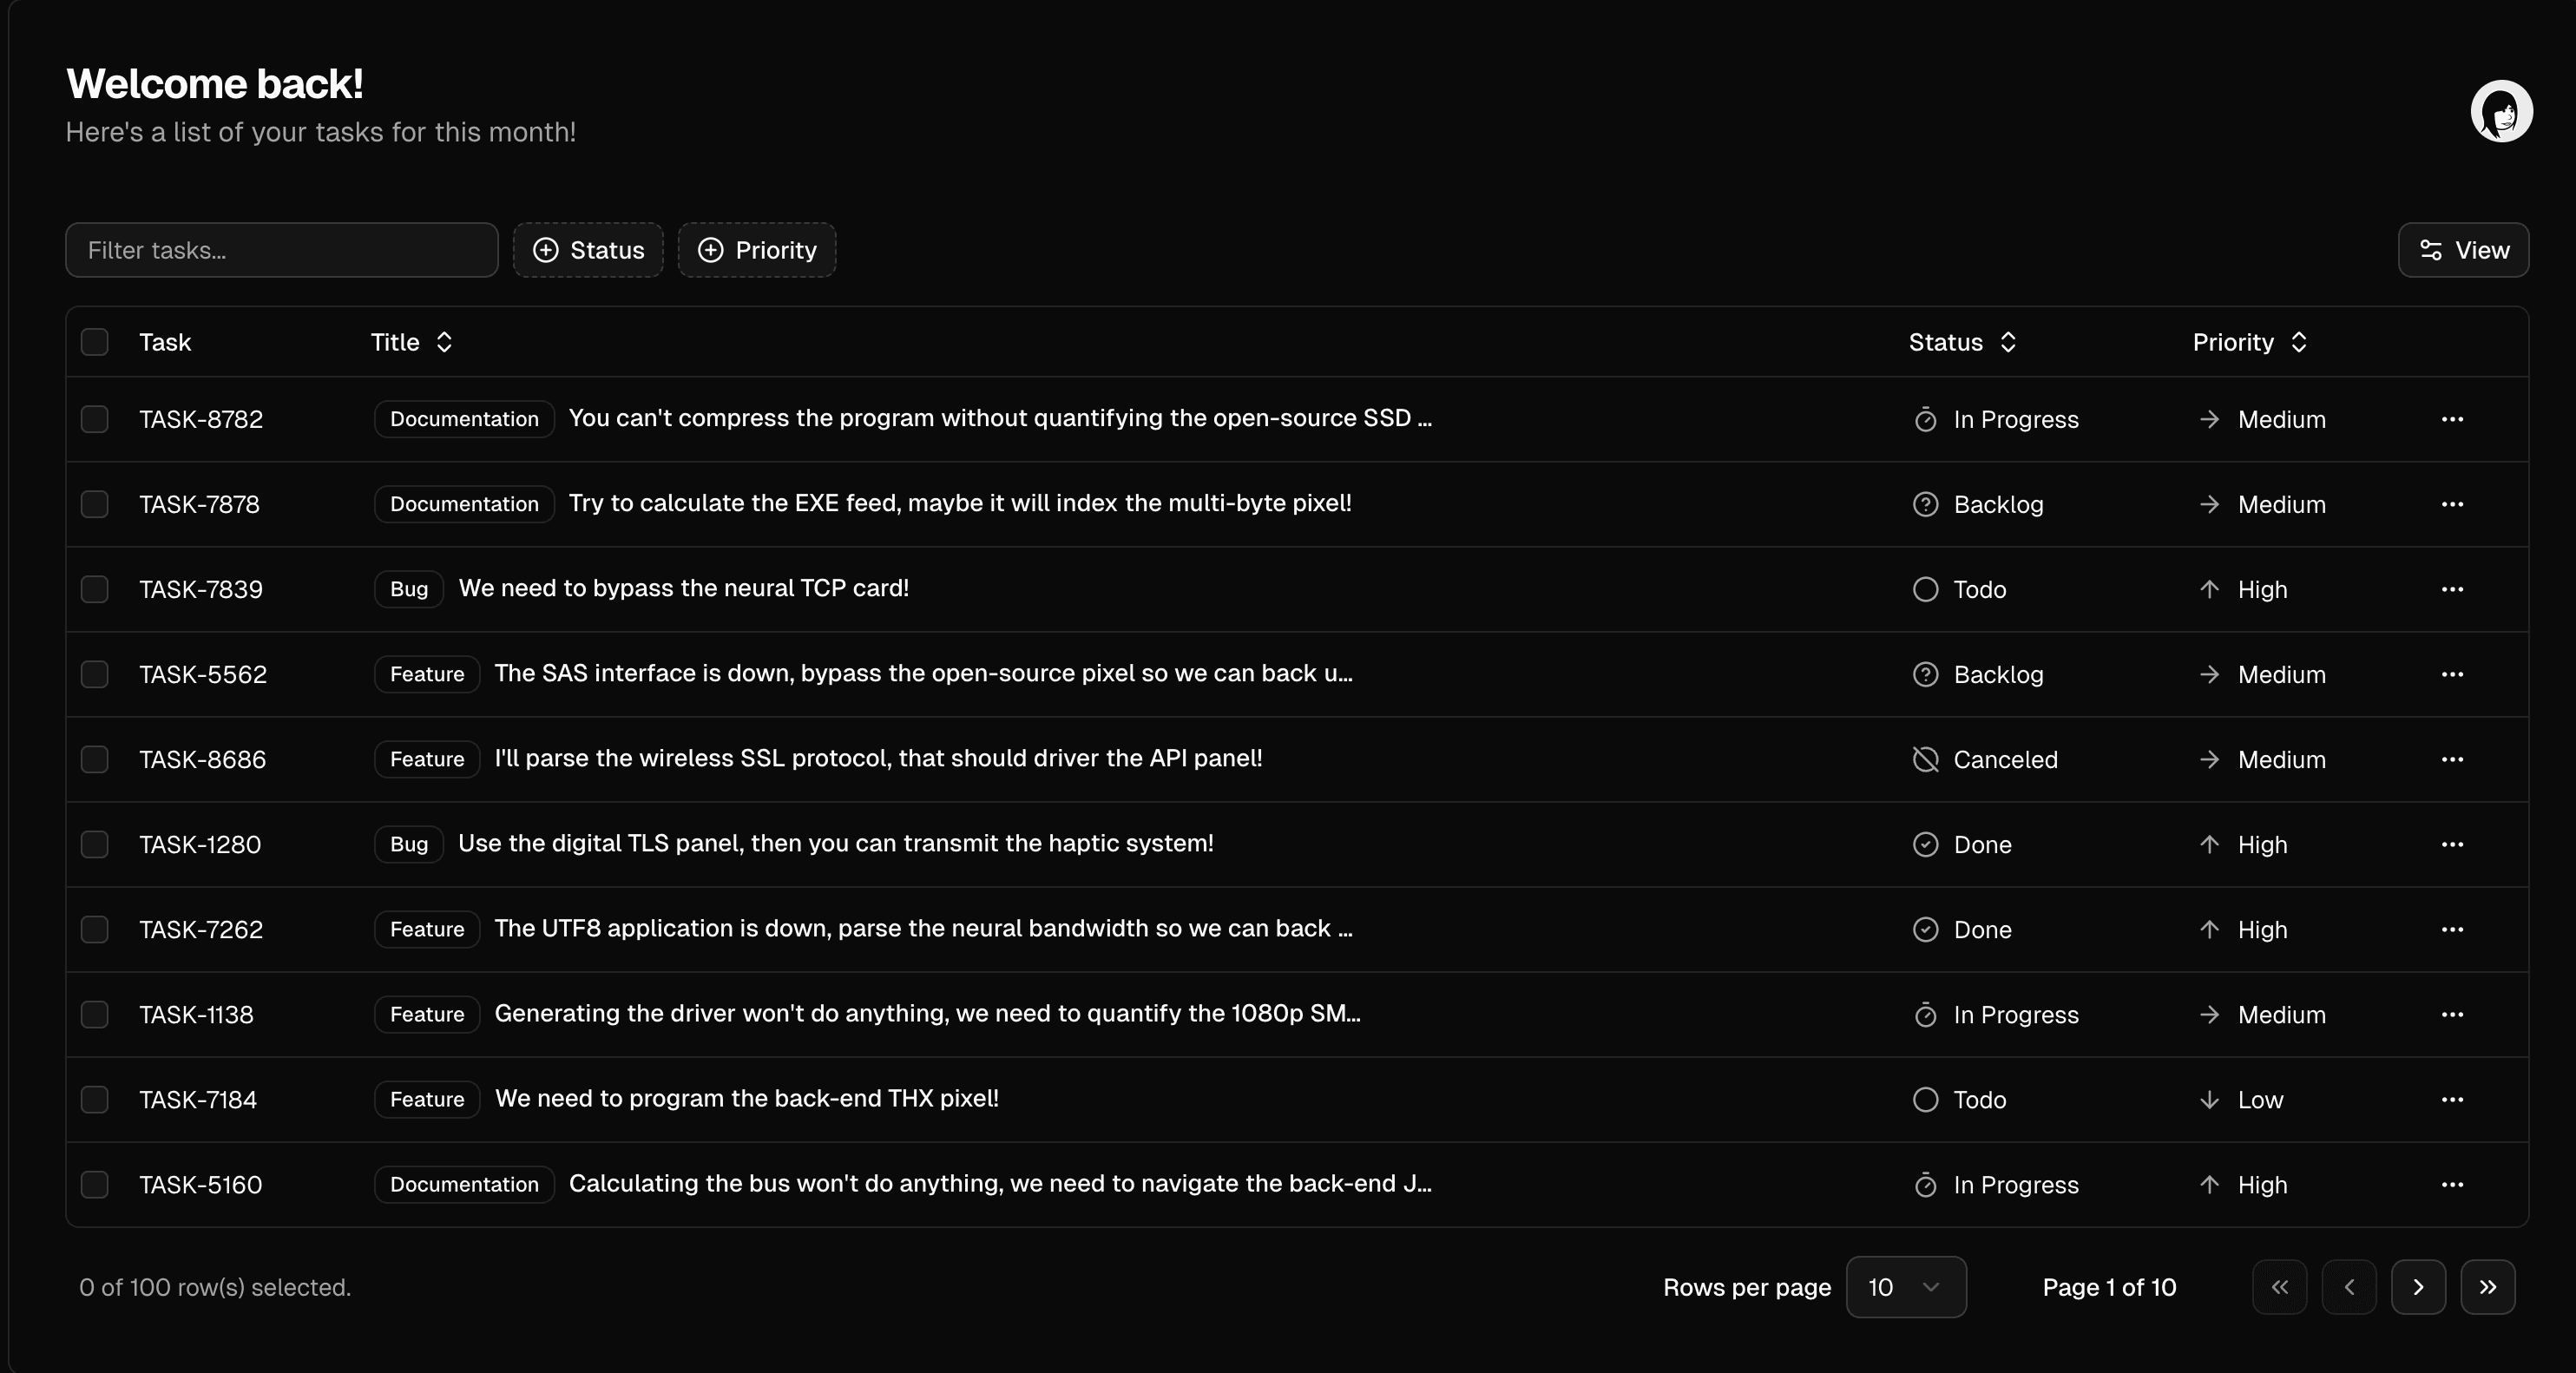Screen dimensions: 2576x1373
Task: Open the Status filter dropdown
Action: point(588,250)
